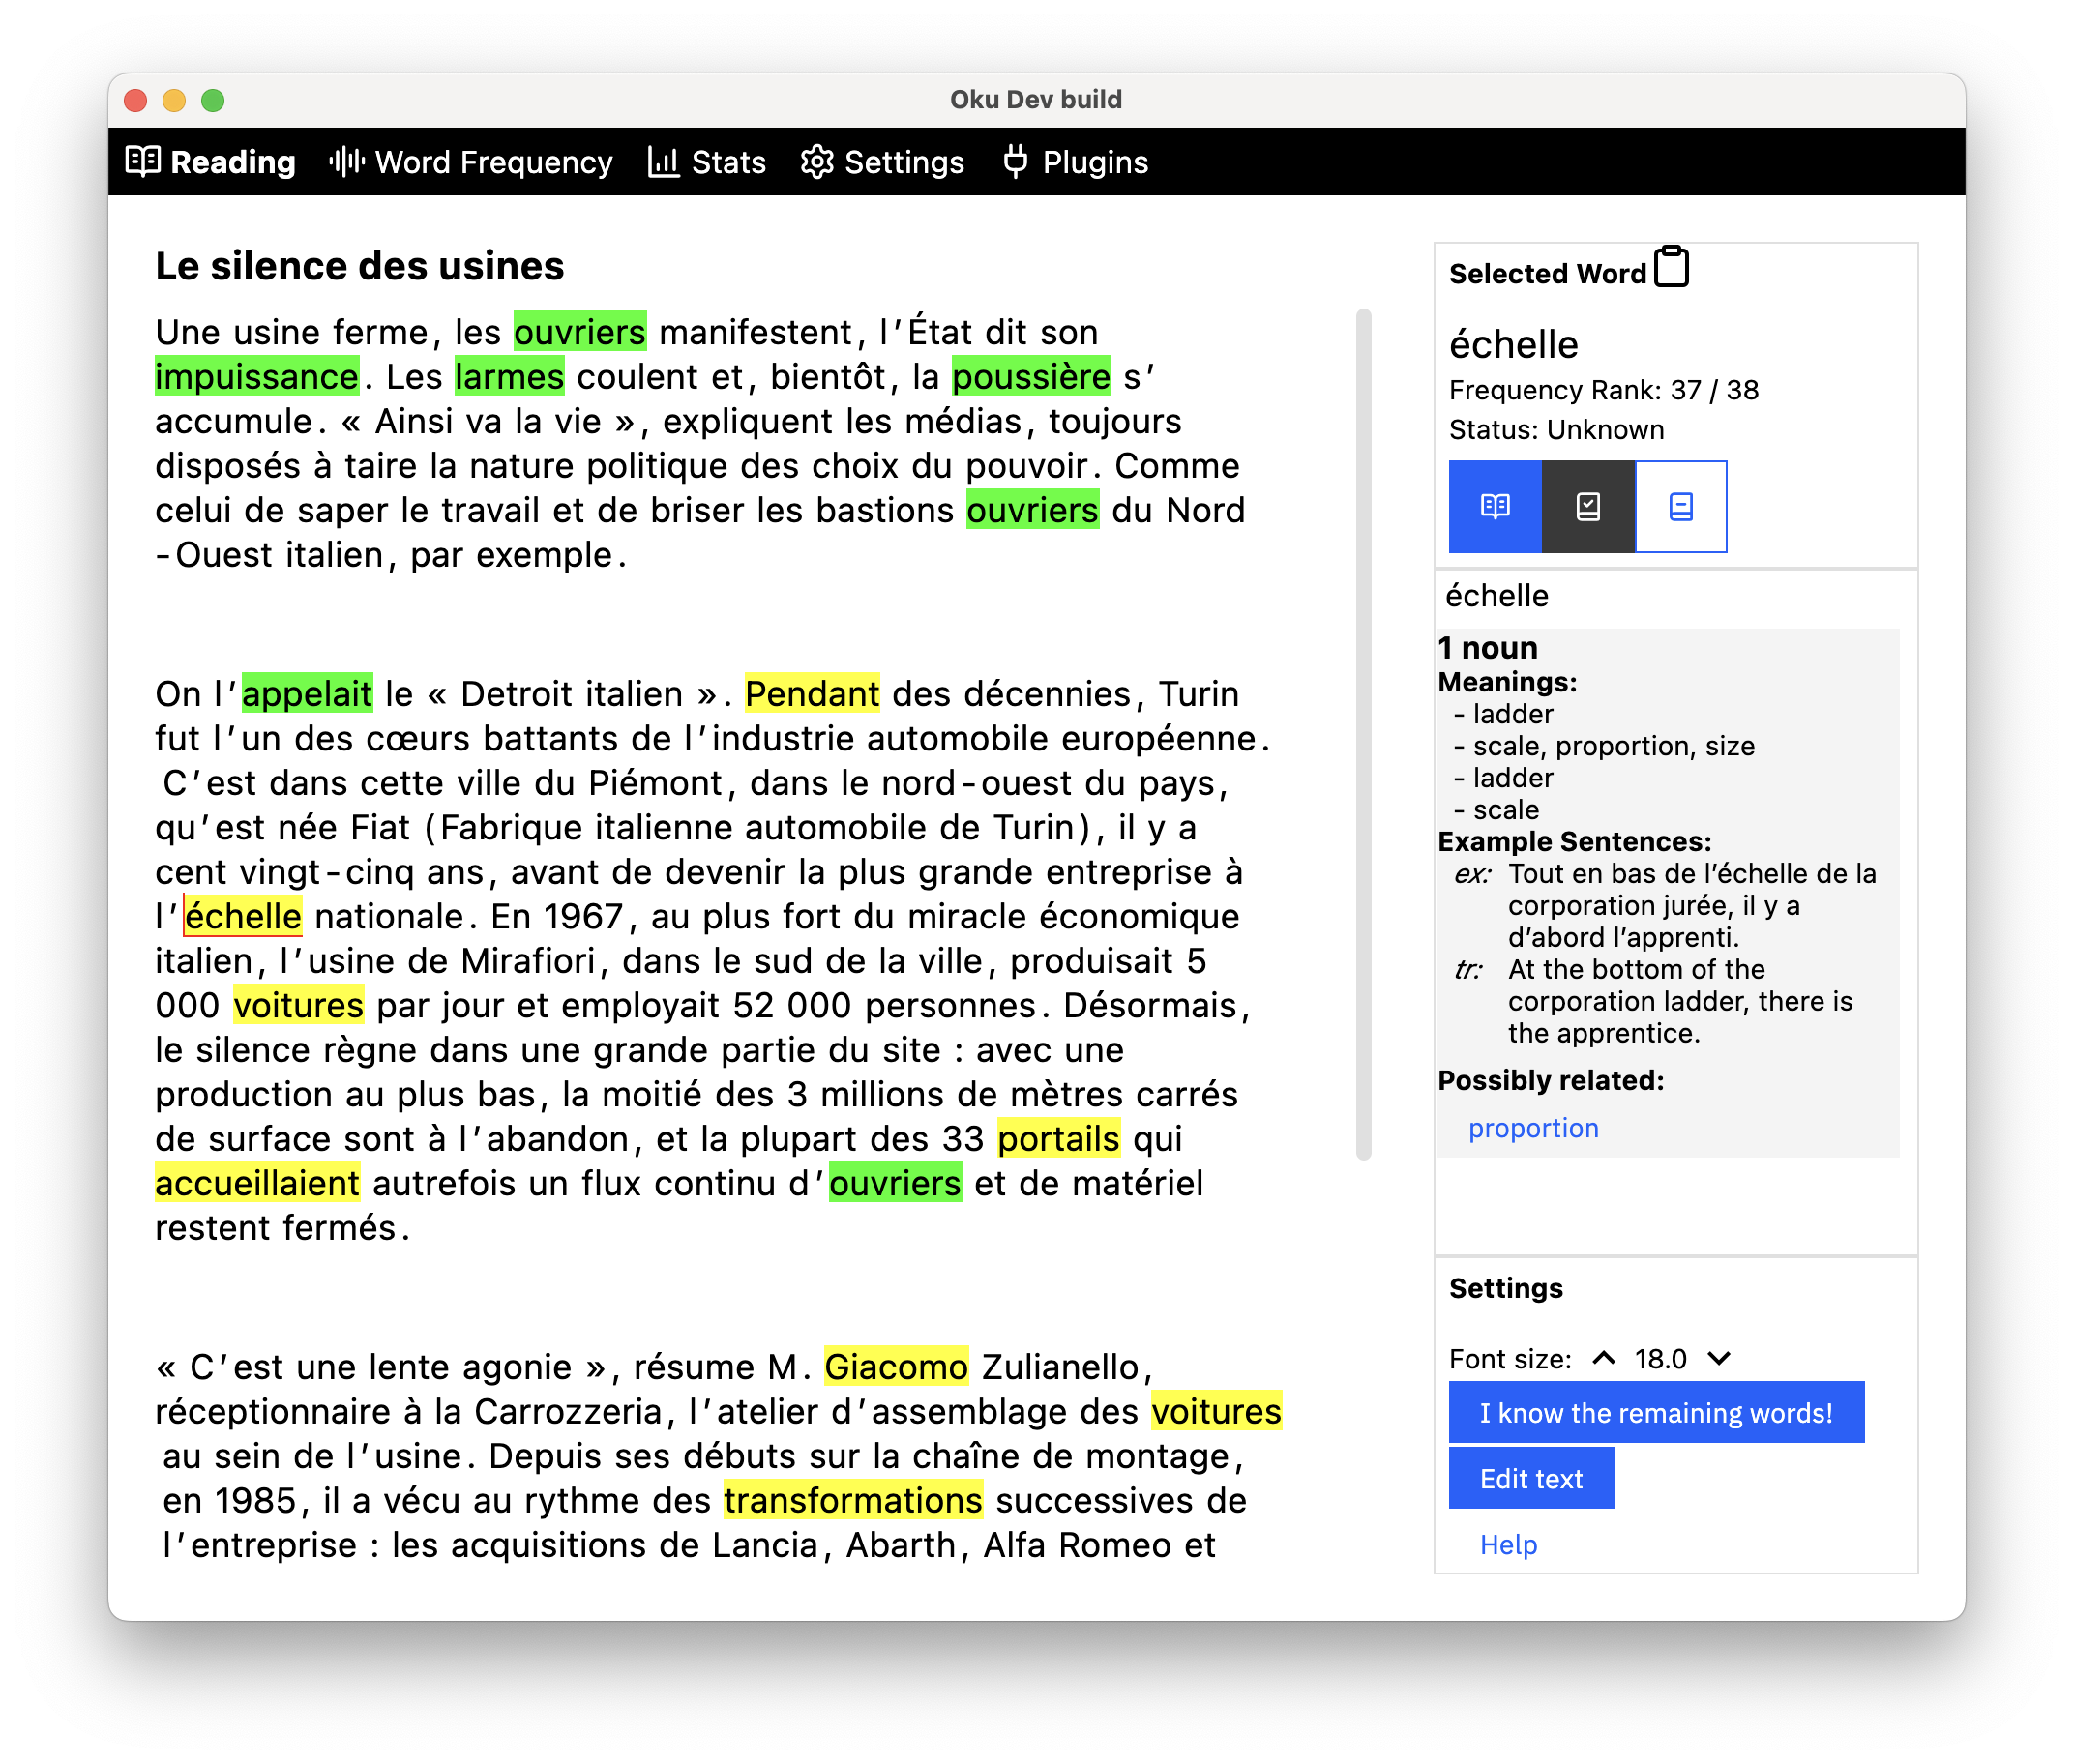Select the word 'échelle' in the text
This screenshot has width=2074, height=1764.
pyautogui.click(x=243, y=916)
